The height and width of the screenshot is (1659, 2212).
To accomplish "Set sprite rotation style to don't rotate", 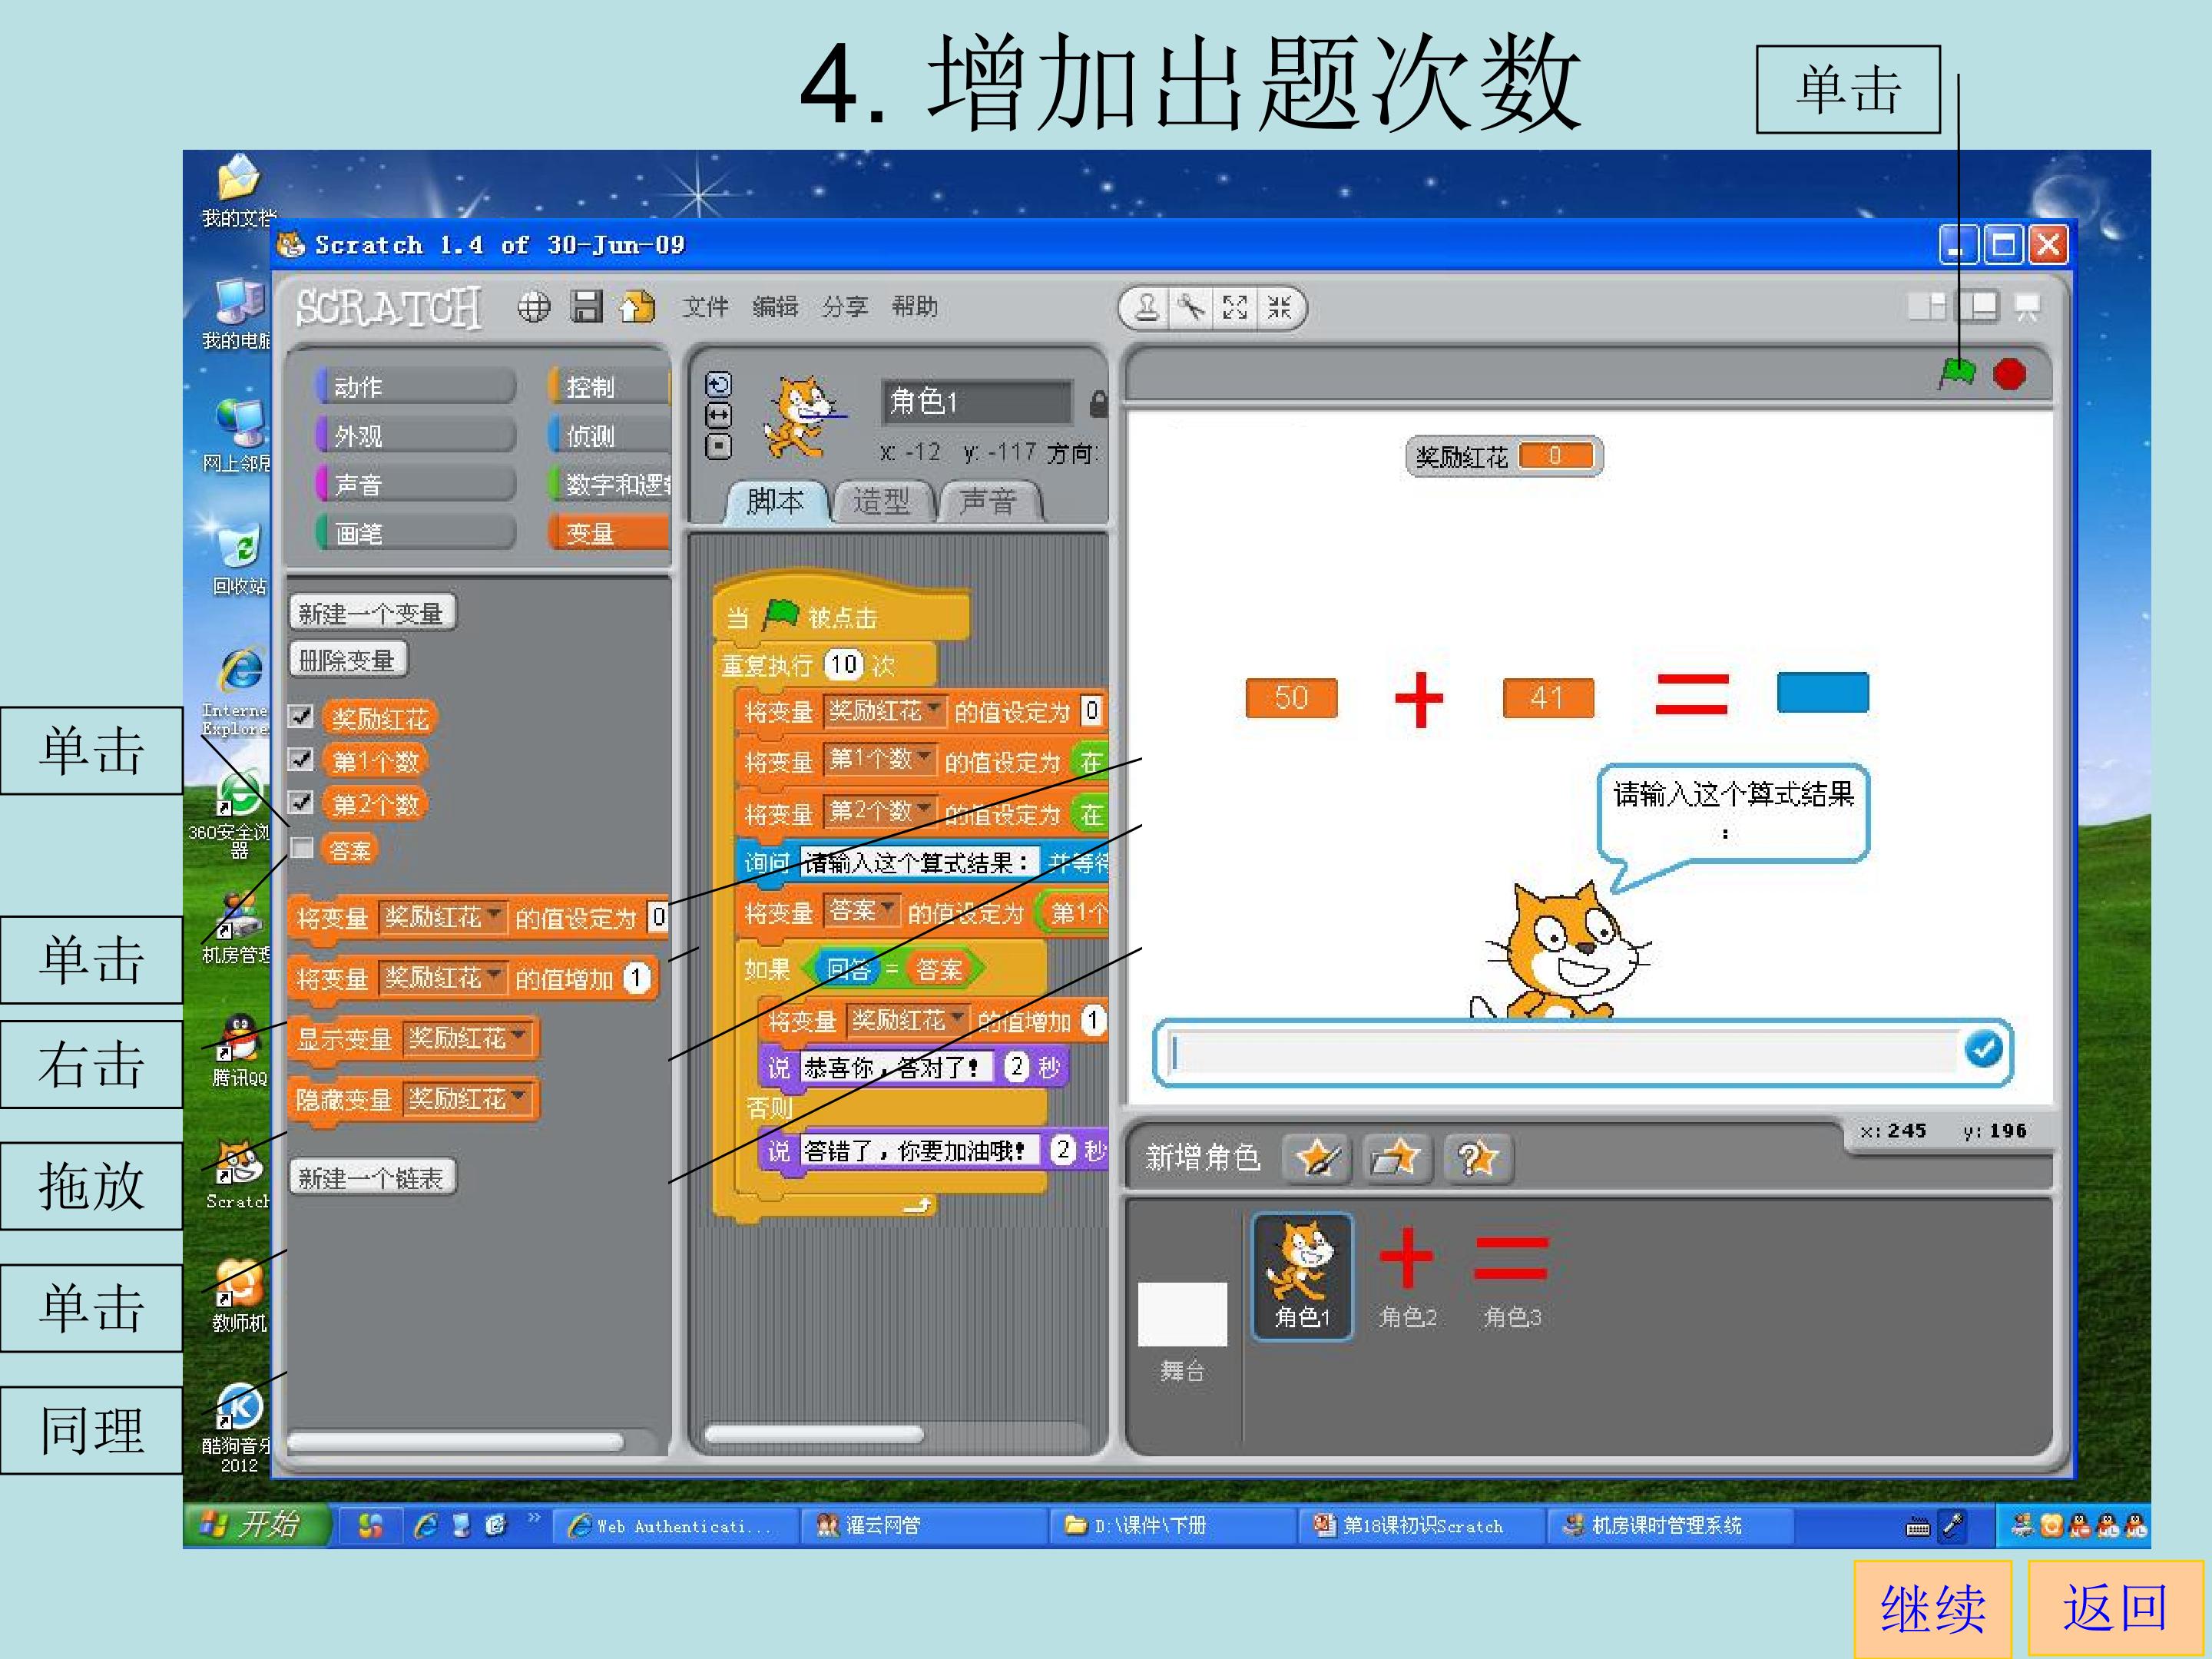I will click(x=718, y=446).
